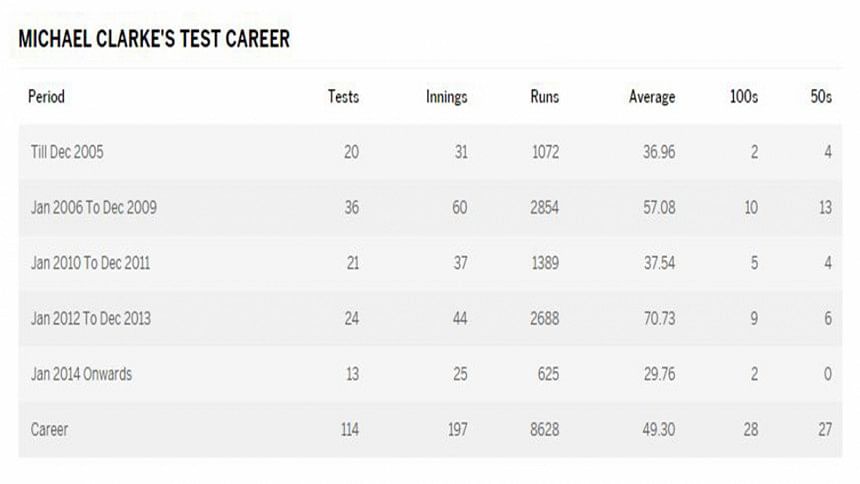Select the Jan 2006 To Dec 2009 row

click(431, 207)
